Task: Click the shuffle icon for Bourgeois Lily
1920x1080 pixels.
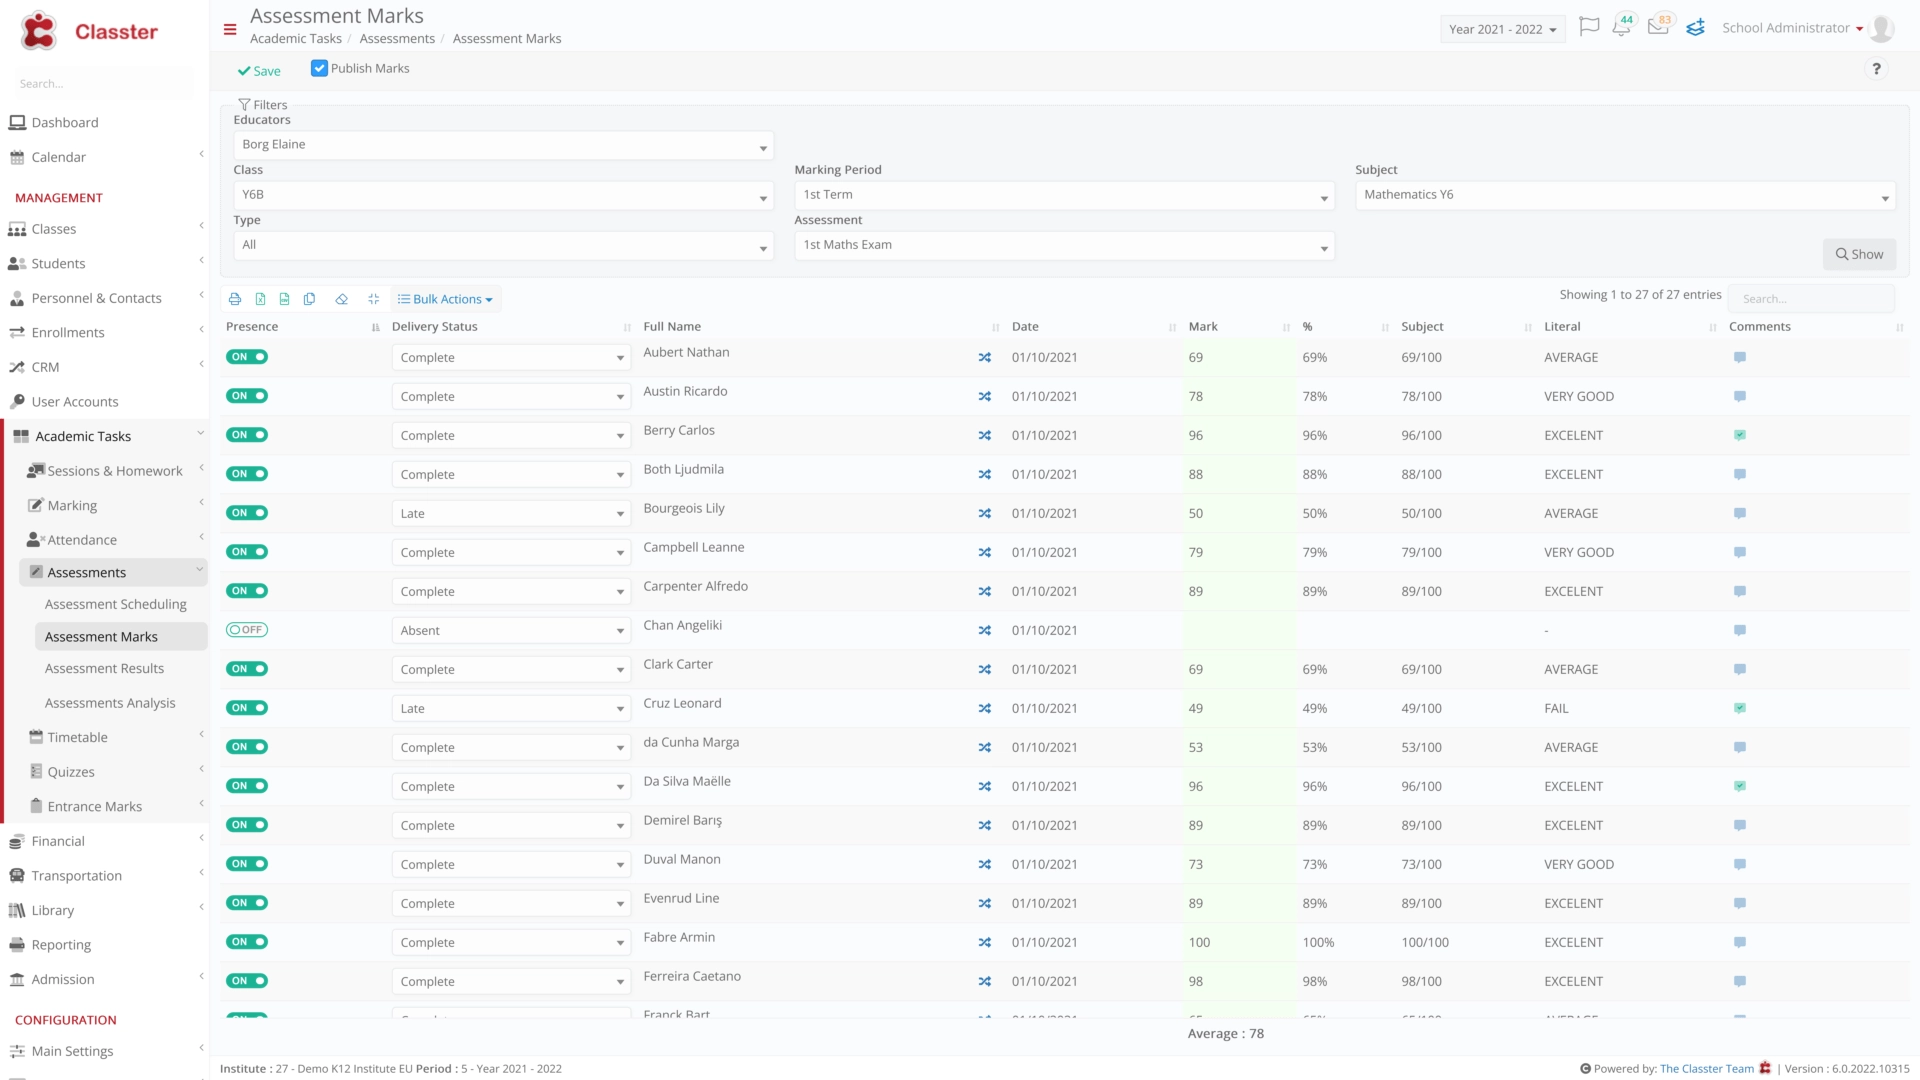Action: pyautogui.click(x=985, y=514)
